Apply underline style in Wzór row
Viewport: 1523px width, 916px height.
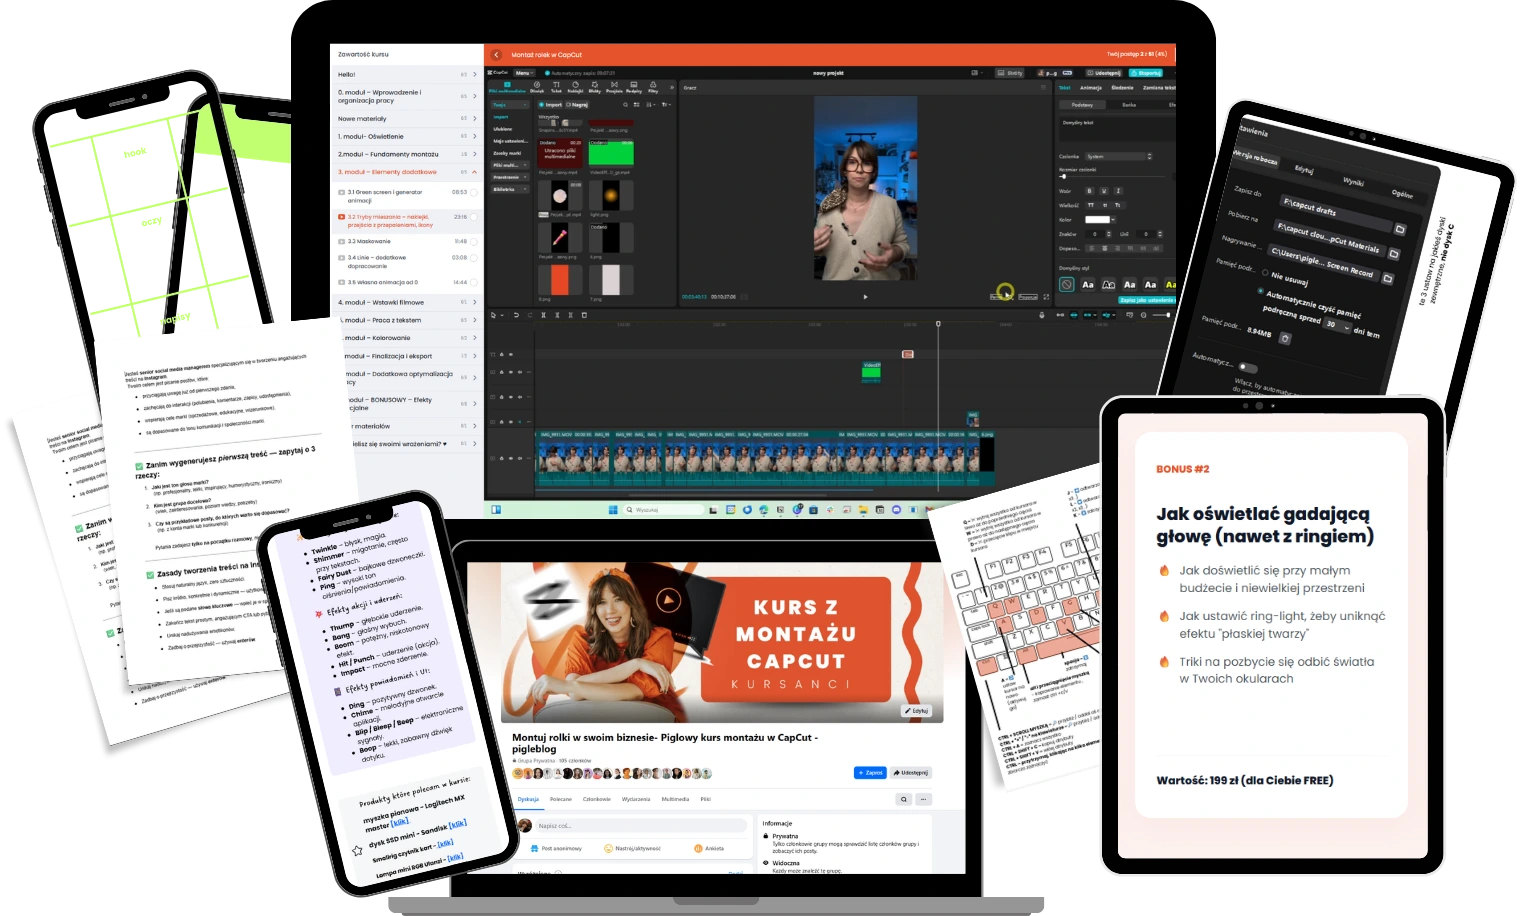[1104, 191]
